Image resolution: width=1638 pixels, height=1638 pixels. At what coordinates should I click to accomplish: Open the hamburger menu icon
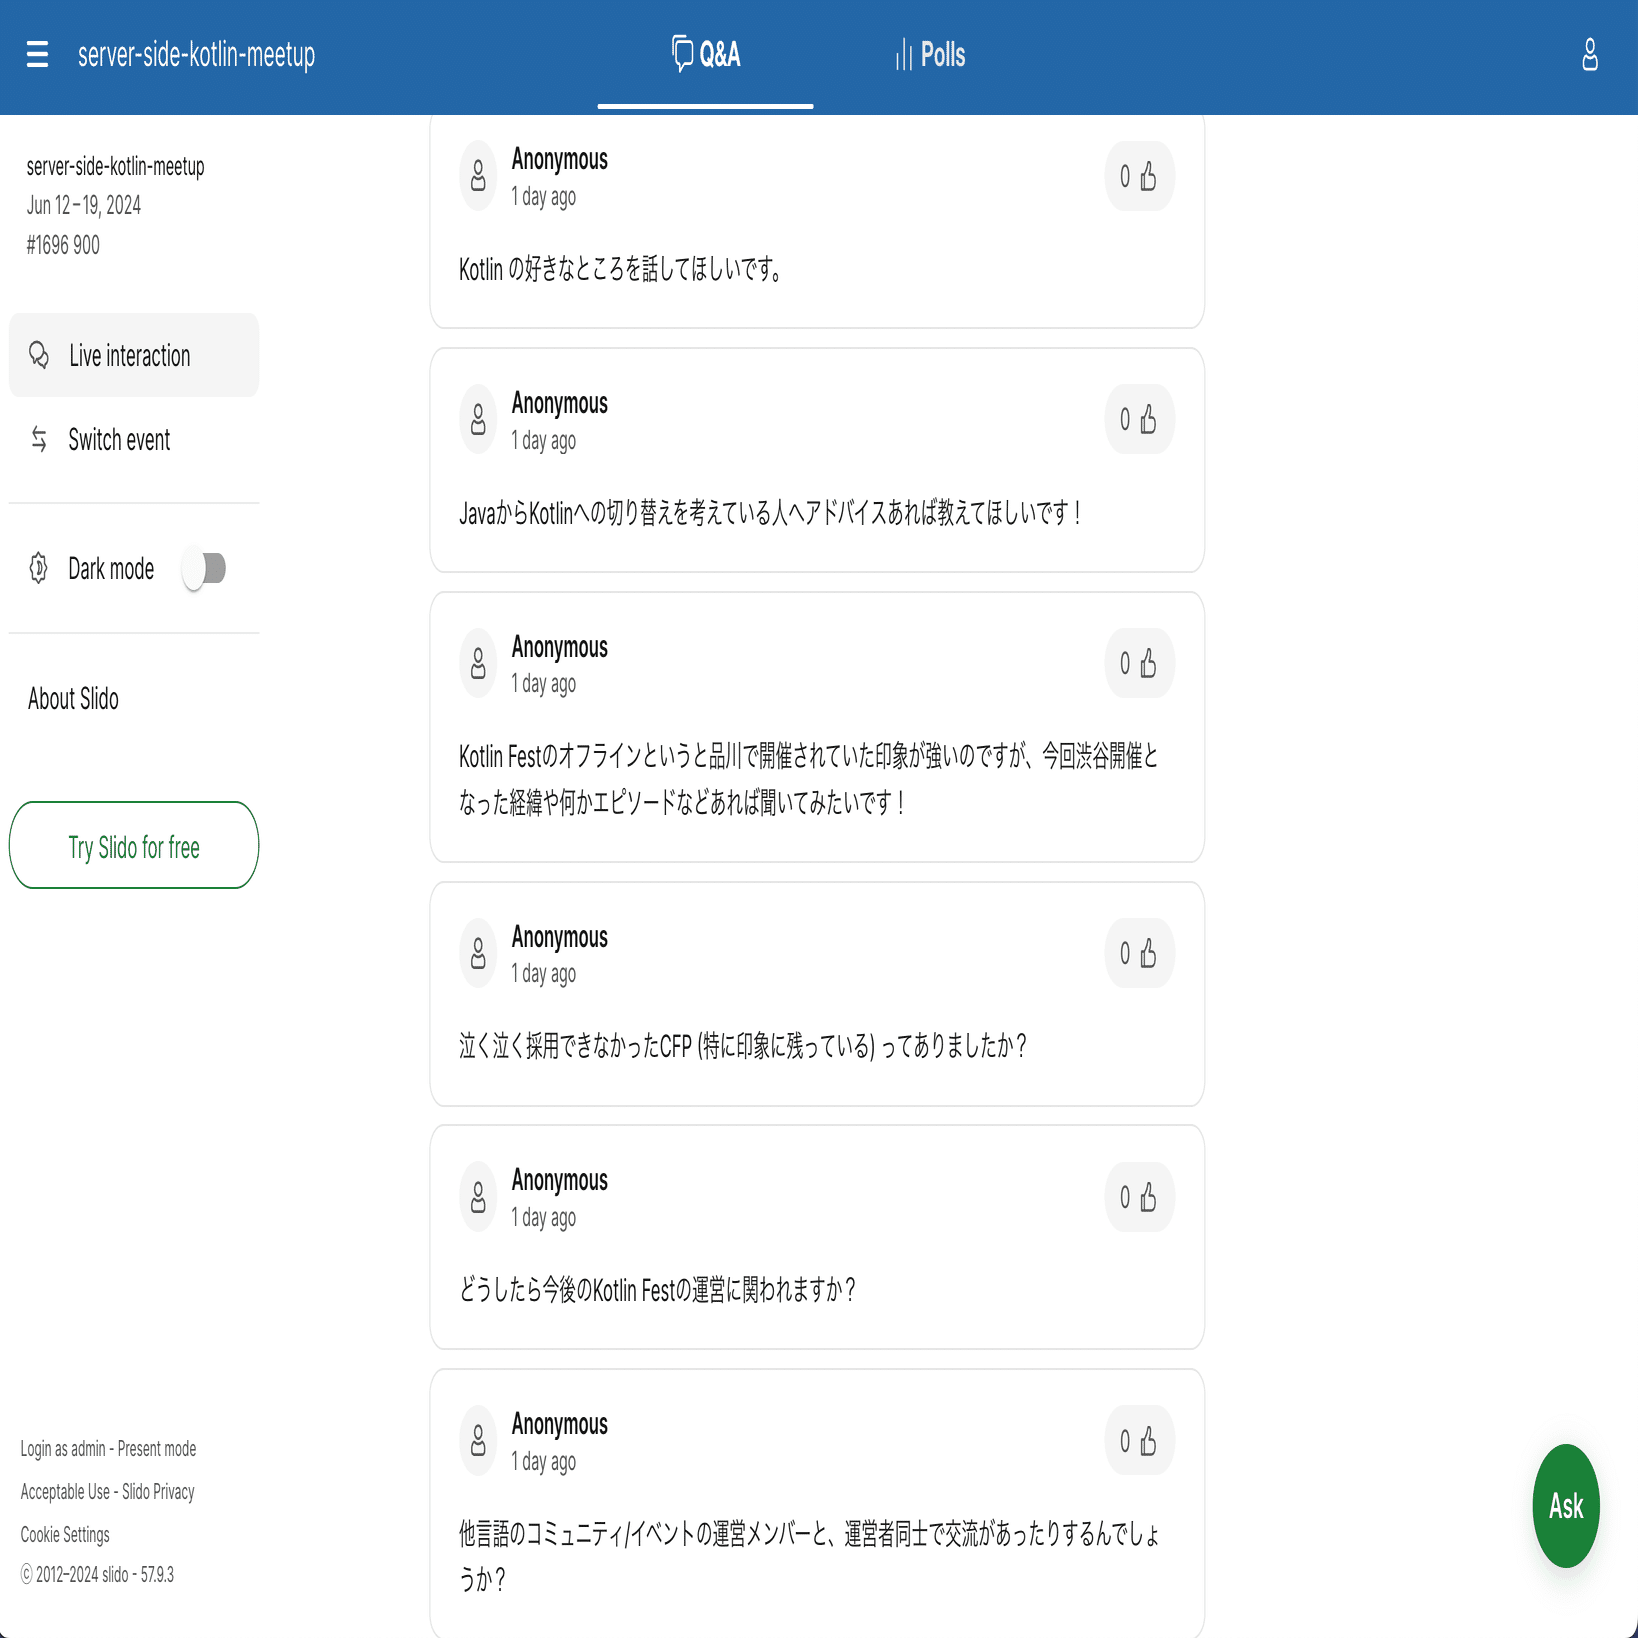tap(37, 54)
